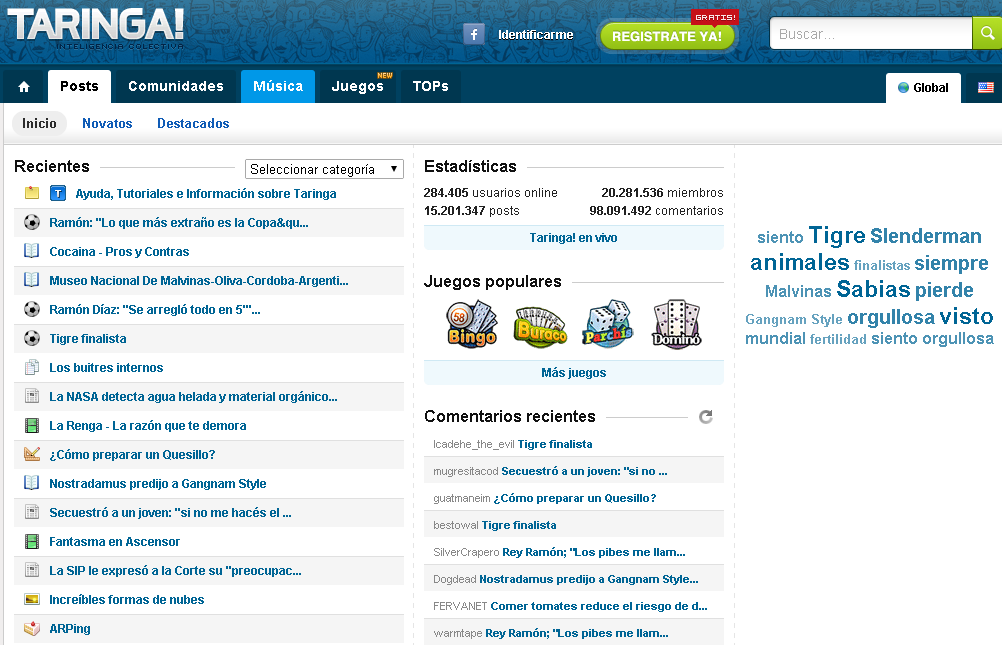Open the Bingo game icon
The image size is (1002, 645).
472,323
